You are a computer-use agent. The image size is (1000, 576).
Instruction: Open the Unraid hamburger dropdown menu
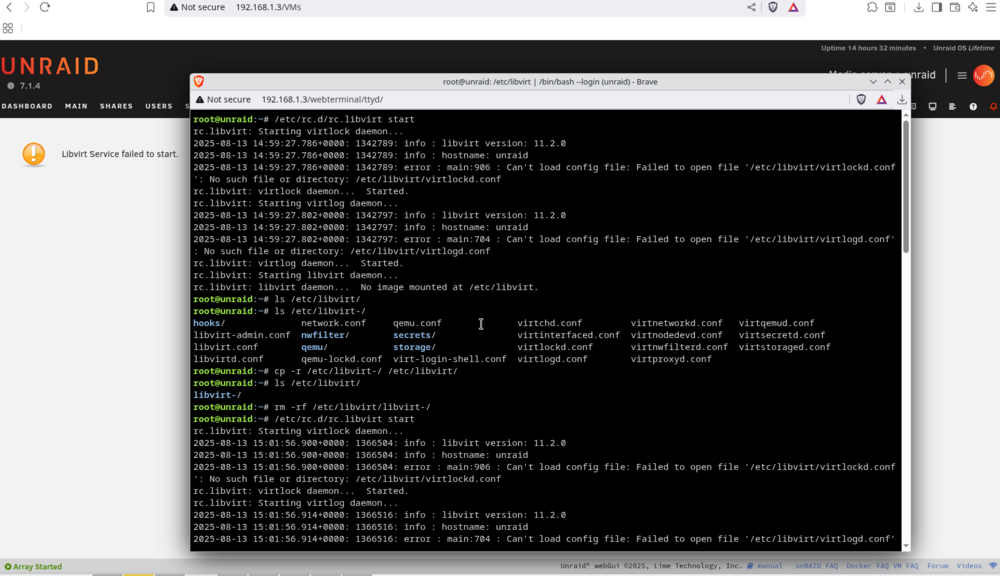[x=962, y=75]
